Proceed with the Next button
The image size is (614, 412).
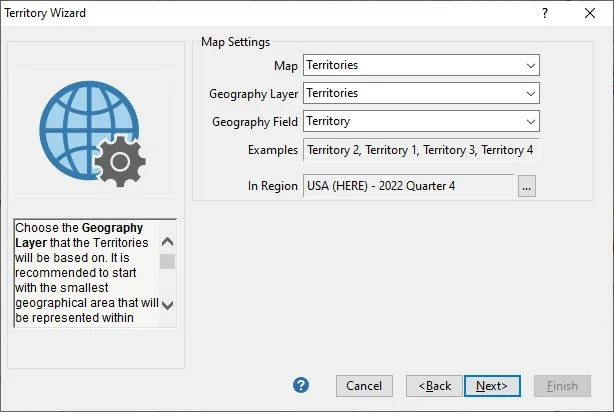pos(491,386)
